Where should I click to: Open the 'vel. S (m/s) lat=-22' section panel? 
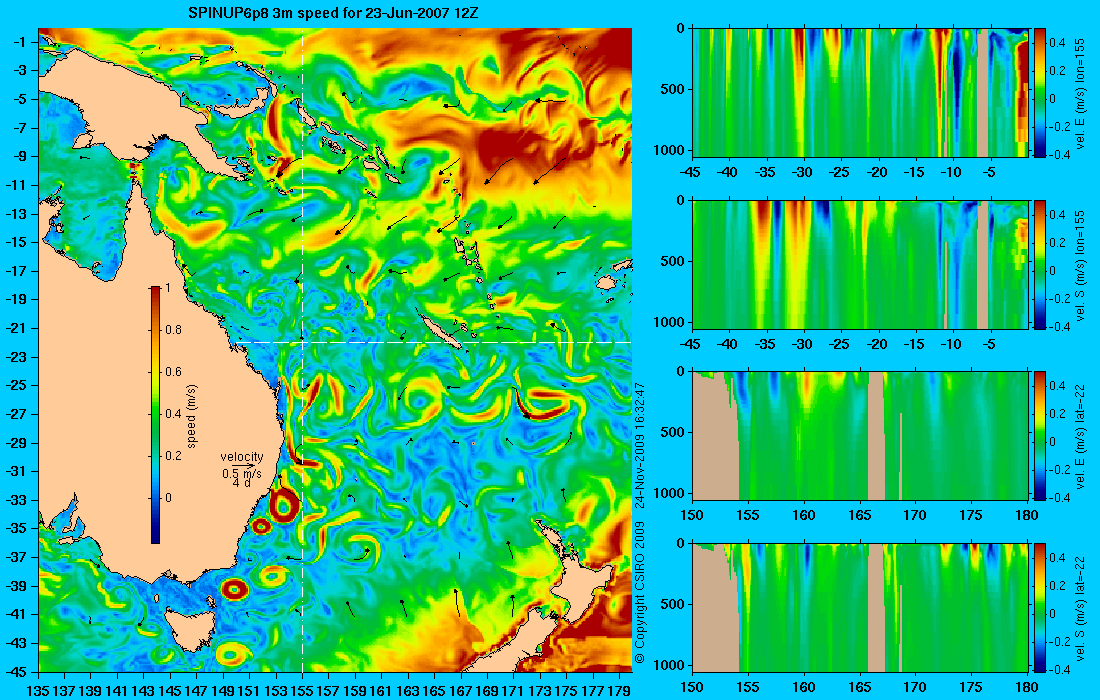[861, 607]
